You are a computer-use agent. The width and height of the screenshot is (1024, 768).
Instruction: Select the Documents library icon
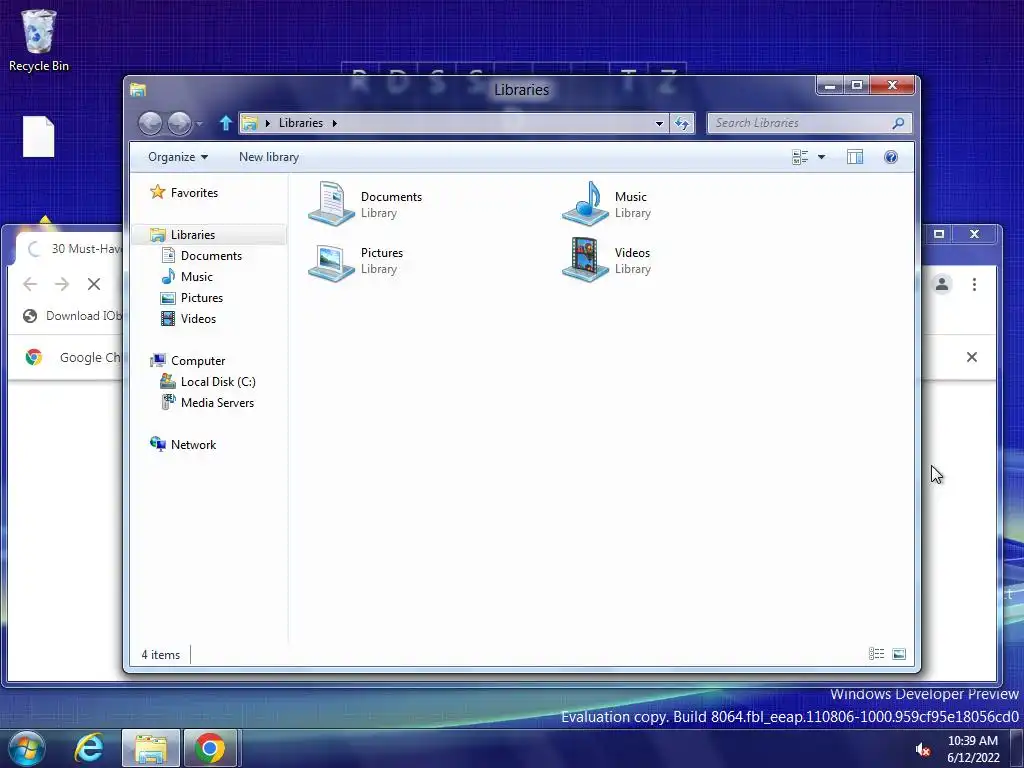[x=331, y=204]
